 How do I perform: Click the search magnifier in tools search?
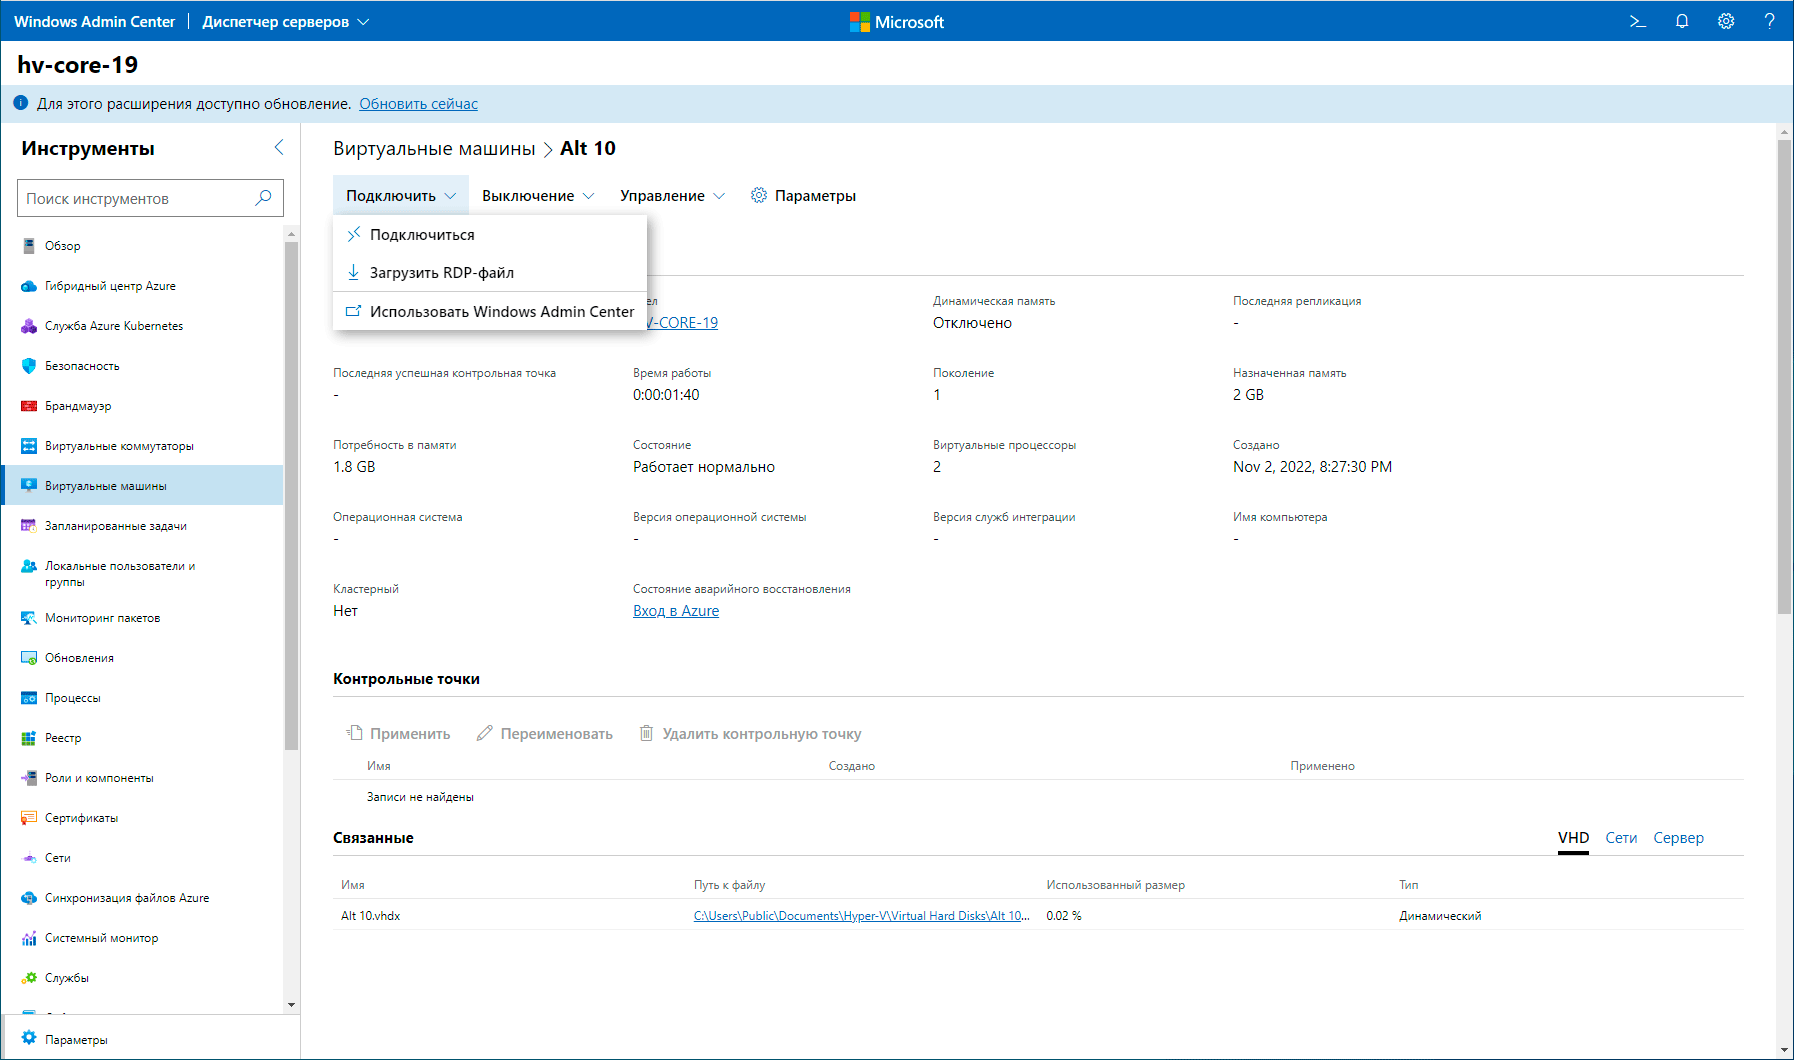point(263,198)
